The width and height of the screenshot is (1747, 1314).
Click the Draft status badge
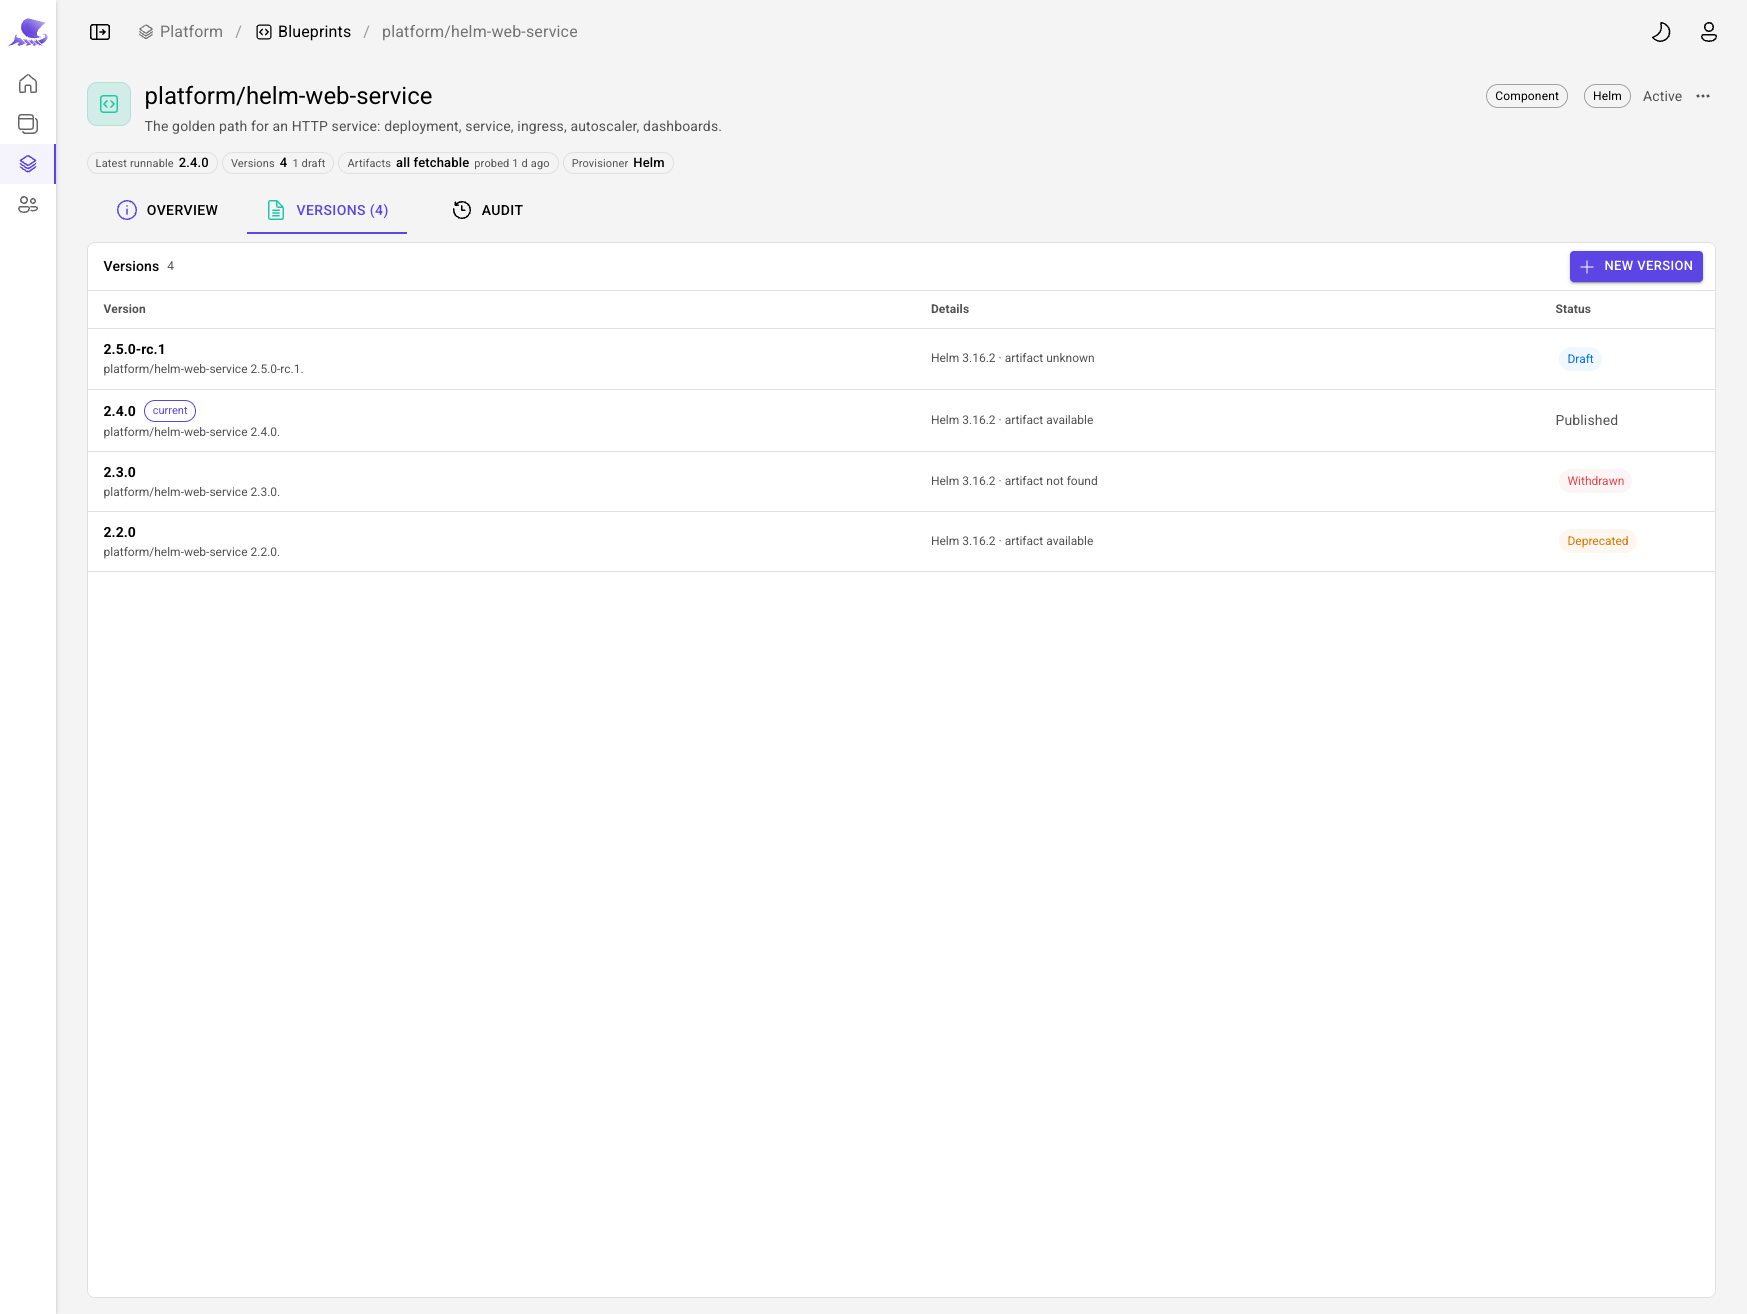[x=1580, y=359]
